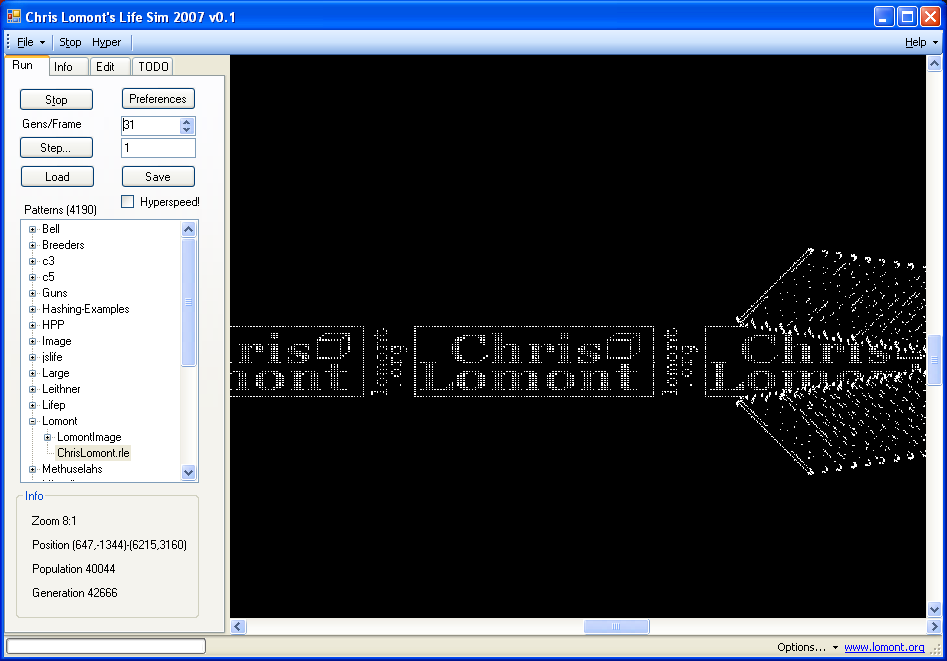The image size is (947, 661).
Task: Switch to the Edit tab
Action: pos(105,67)
